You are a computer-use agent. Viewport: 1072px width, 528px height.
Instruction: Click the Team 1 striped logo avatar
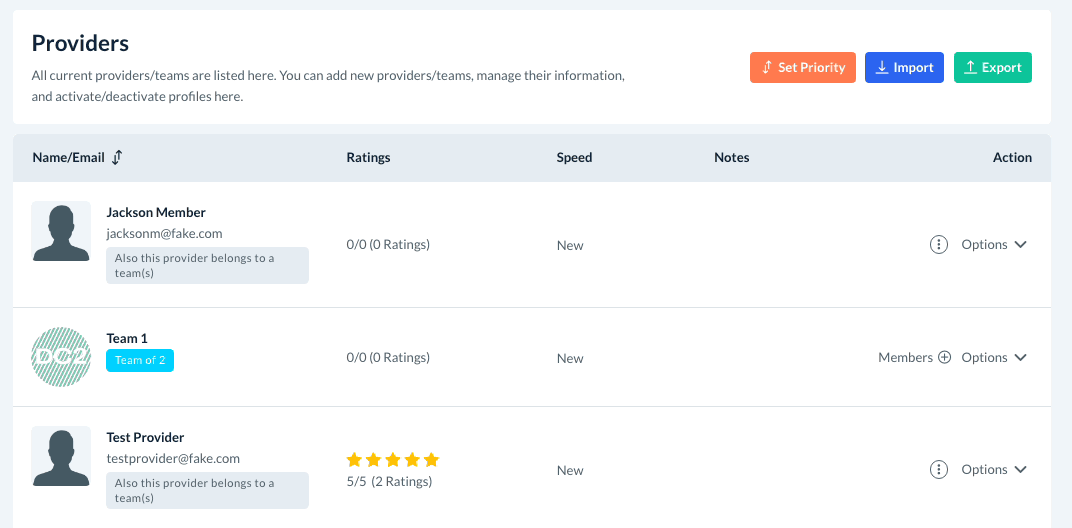[x=61, y=357]
